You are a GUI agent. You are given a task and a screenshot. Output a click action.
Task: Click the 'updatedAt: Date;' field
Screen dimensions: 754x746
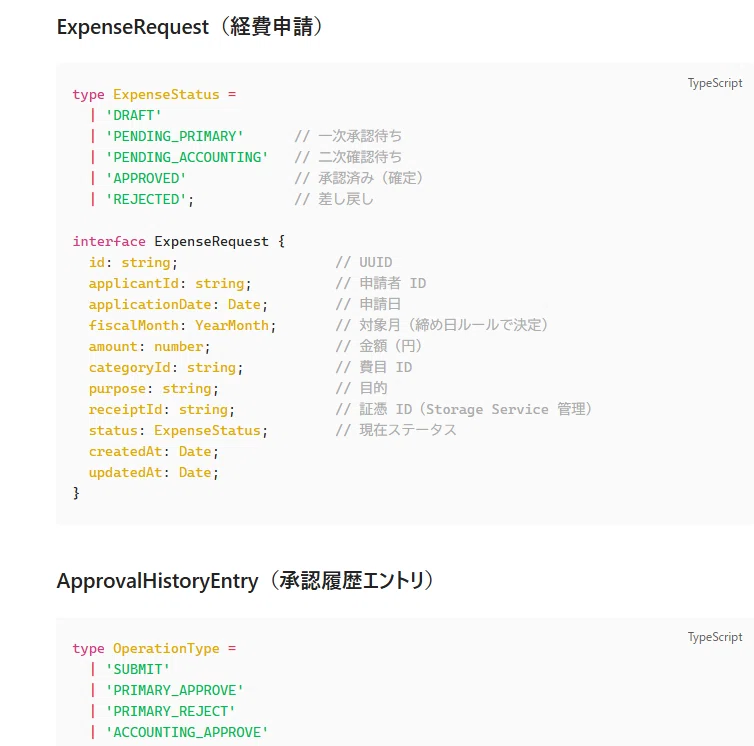(x=154, y=473)
